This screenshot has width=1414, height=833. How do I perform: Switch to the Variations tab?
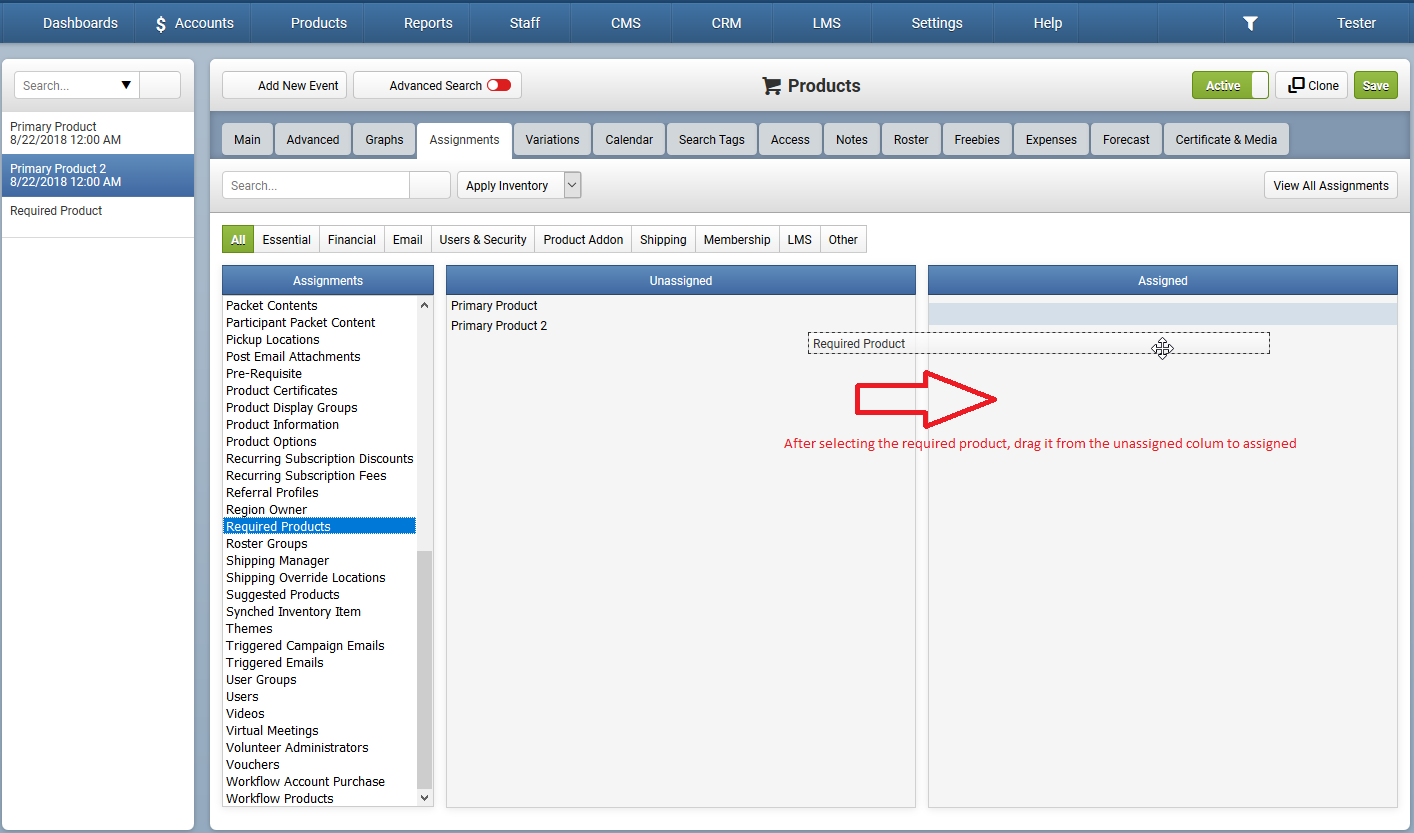(x=552, y=140)
